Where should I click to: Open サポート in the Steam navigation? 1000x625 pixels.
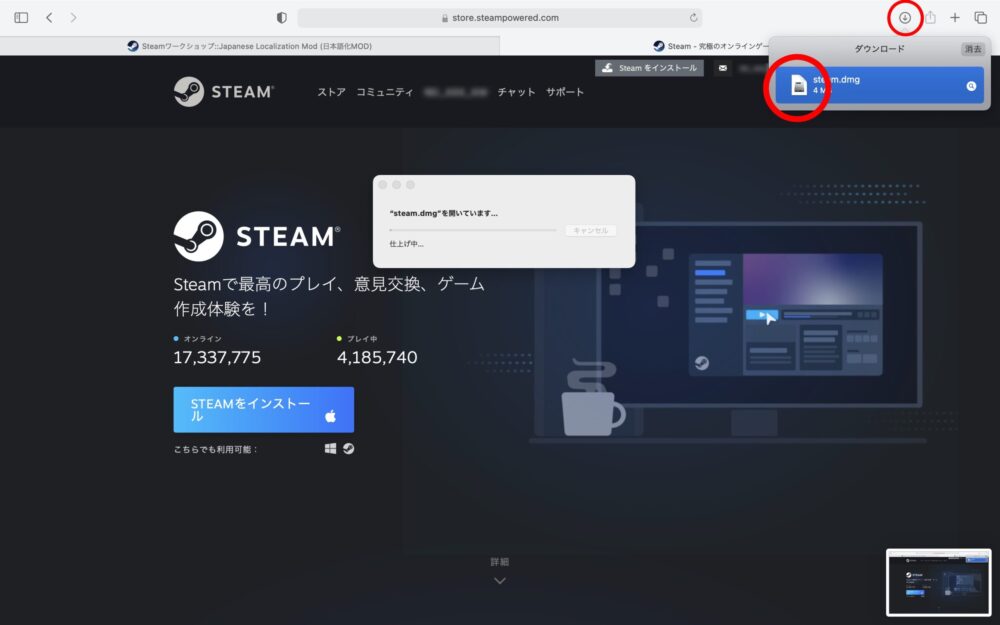tap(564, 92)
